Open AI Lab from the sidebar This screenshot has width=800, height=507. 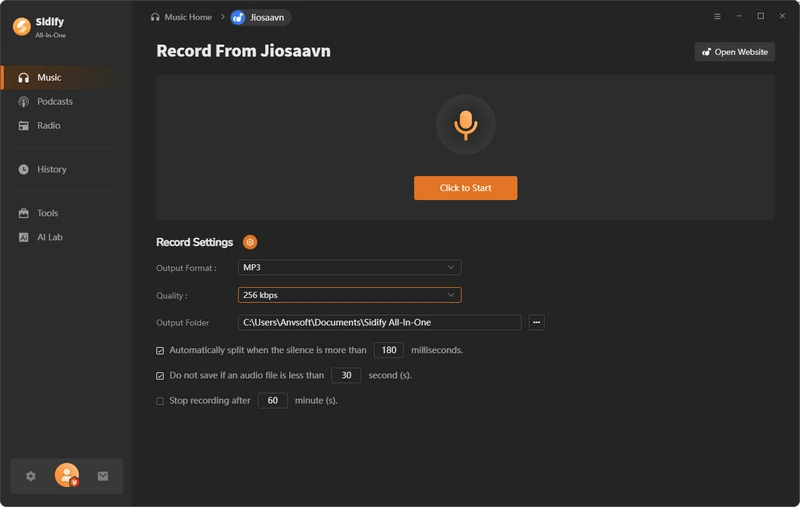(x=50, y=237)
